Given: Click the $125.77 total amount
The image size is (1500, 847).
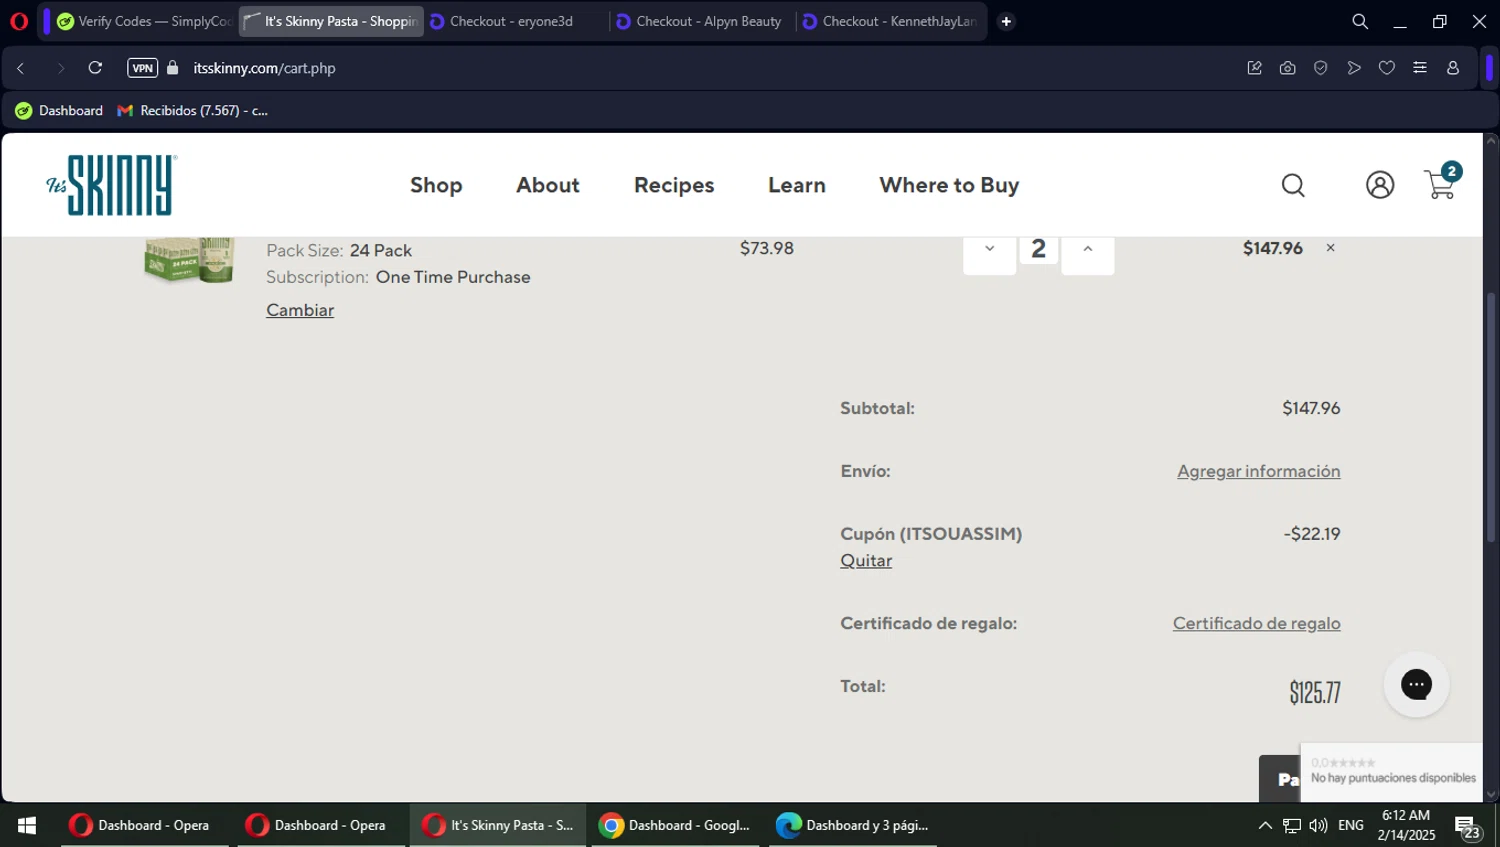Looking at the screenshot, I should pos(1314,692).
